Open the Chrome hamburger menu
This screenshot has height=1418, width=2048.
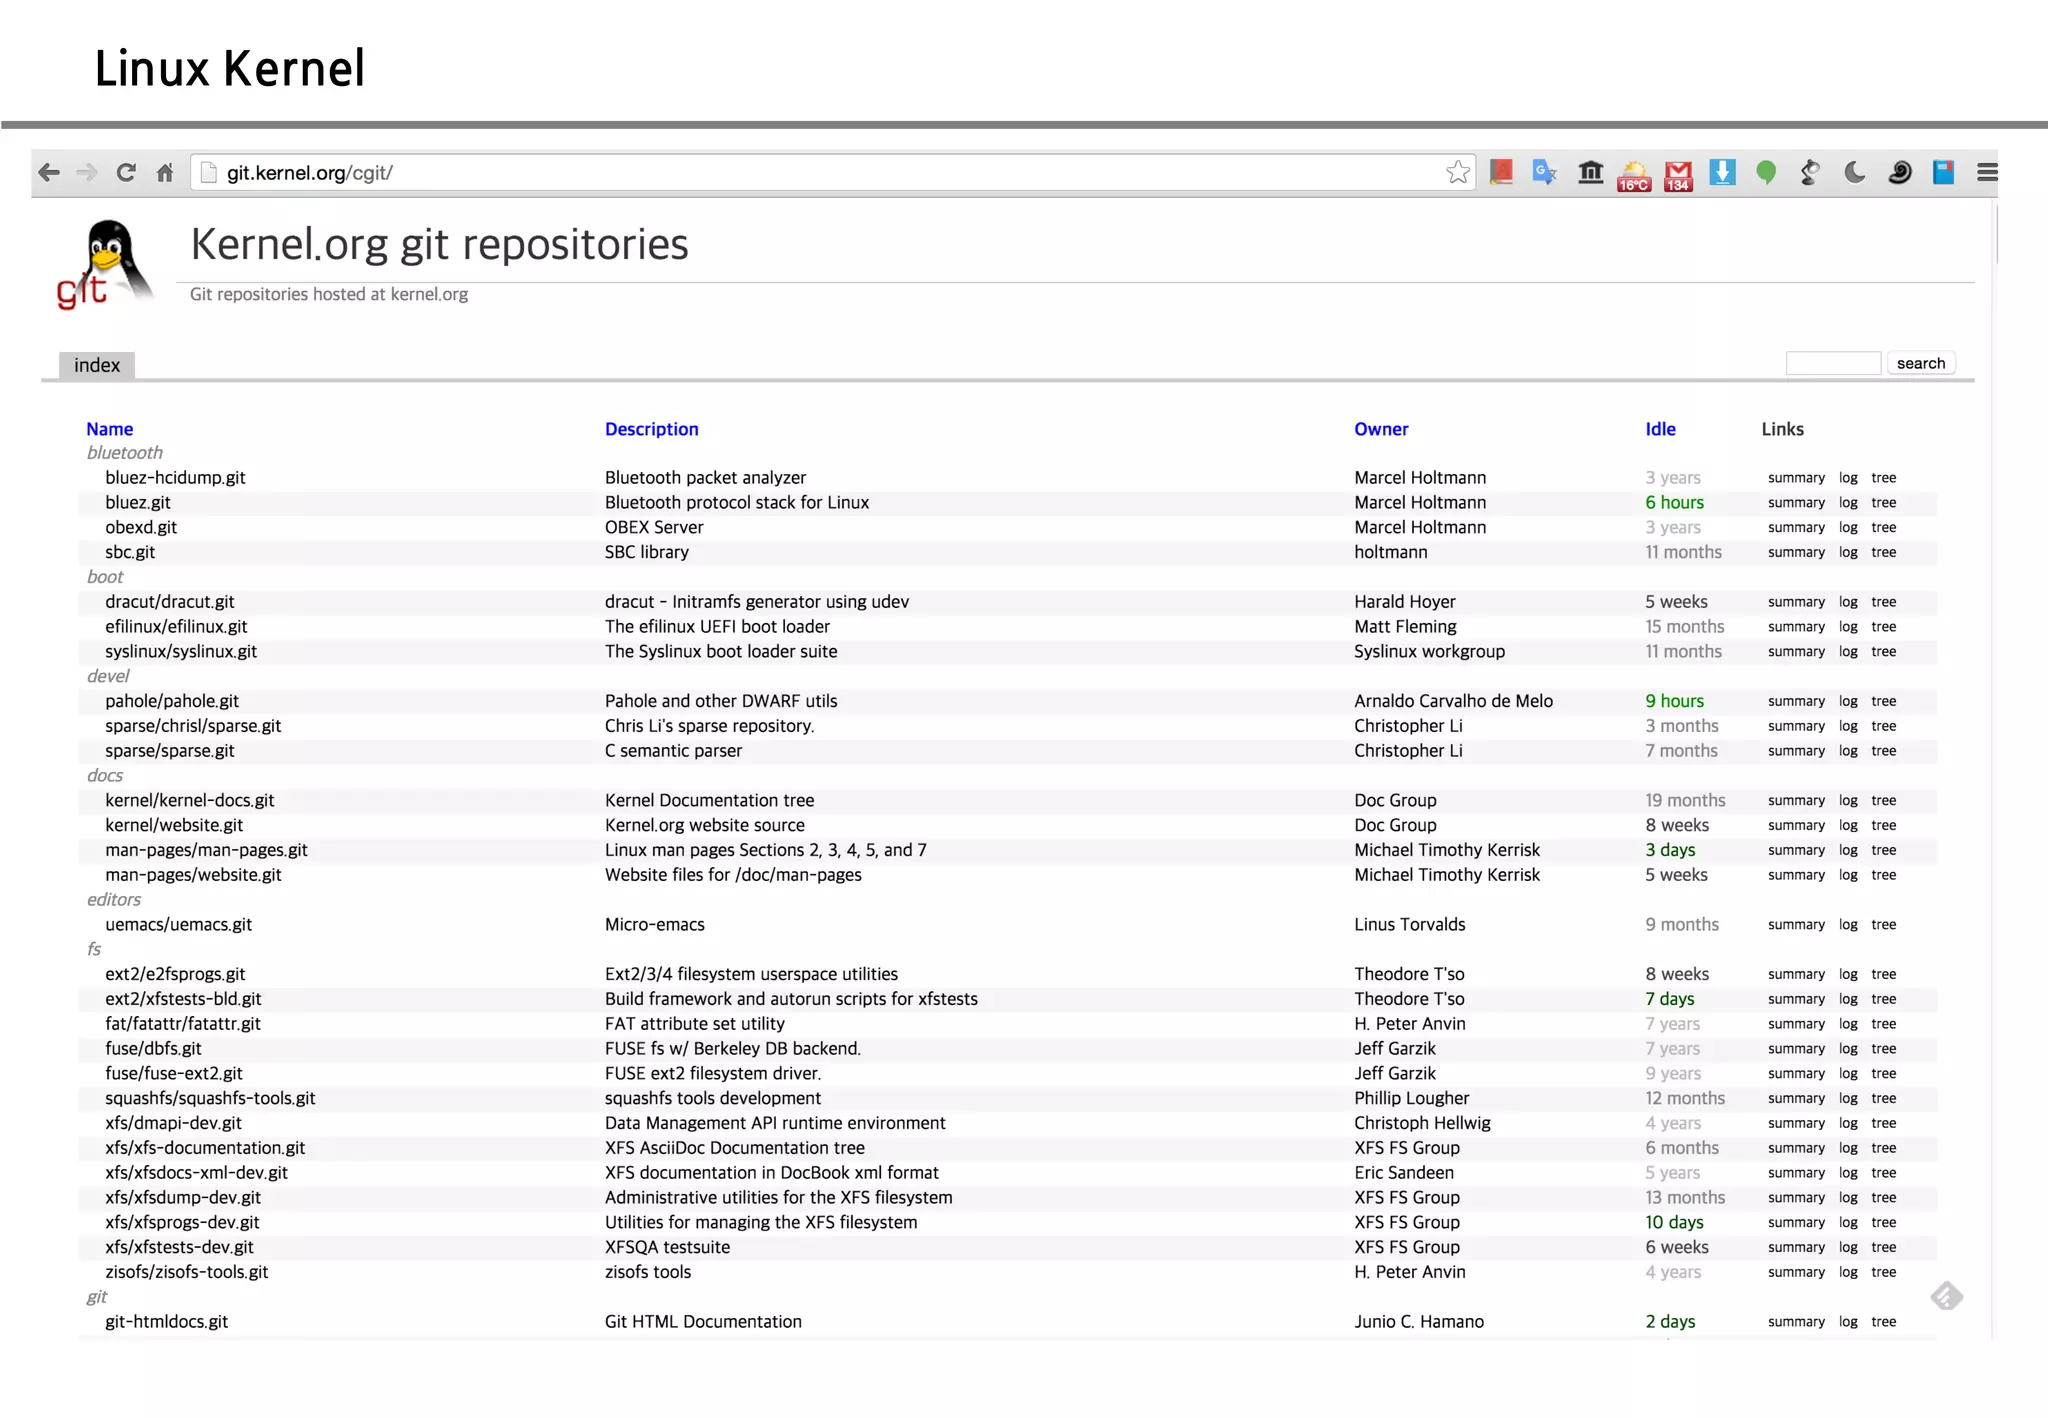click(1987, 172)
